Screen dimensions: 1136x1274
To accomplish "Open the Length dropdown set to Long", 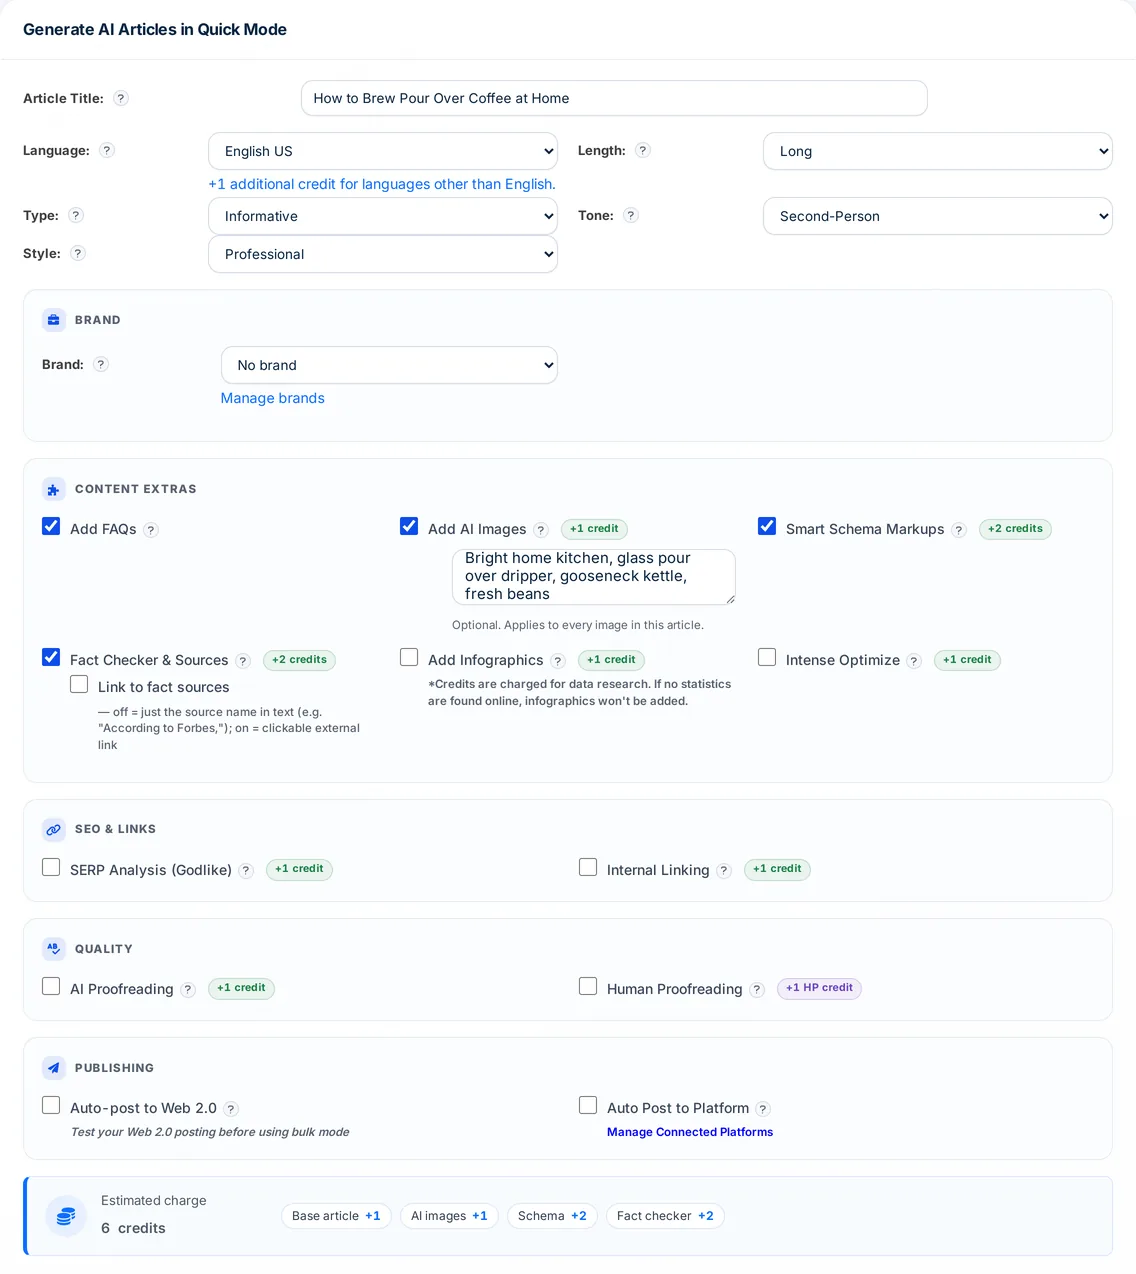I will pyautogui.click(x=938, y=151).
